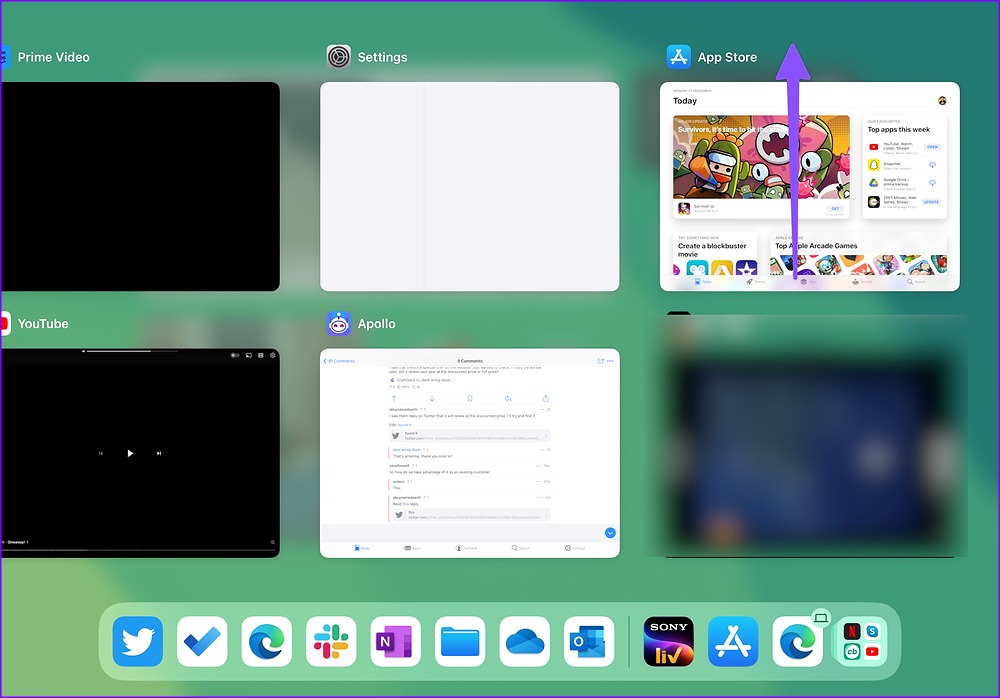Tap the Apollo robot icon above its card
The width and height of the screenshot is (1000, 698).
(x=339, y=323)
